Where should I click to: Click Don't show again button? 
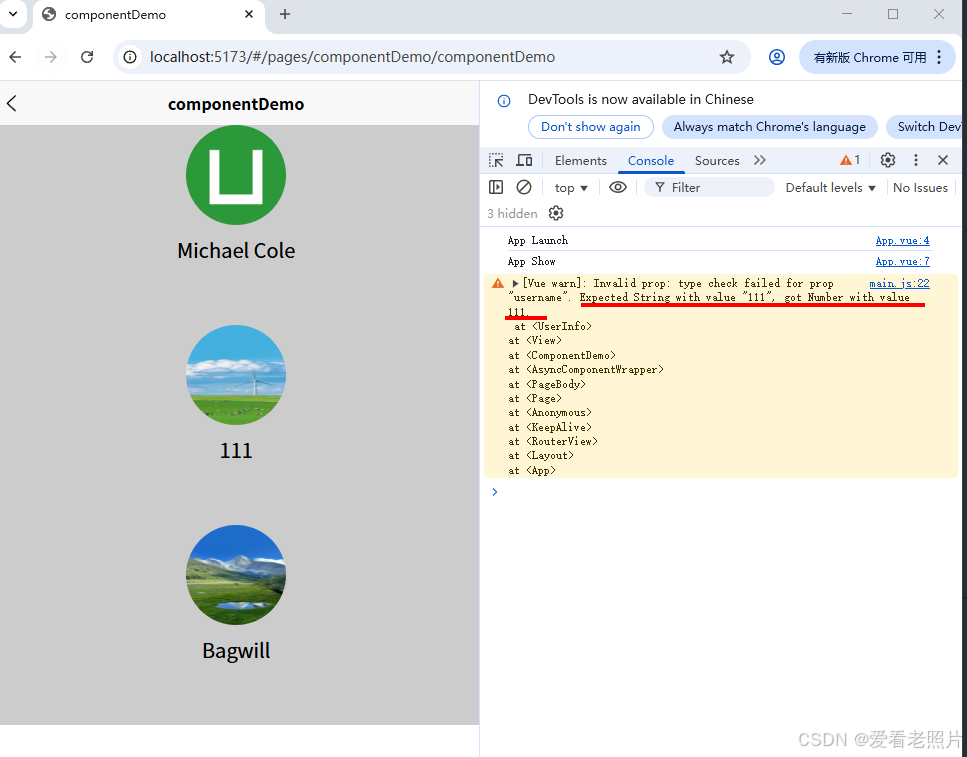(x=591, y=126)
